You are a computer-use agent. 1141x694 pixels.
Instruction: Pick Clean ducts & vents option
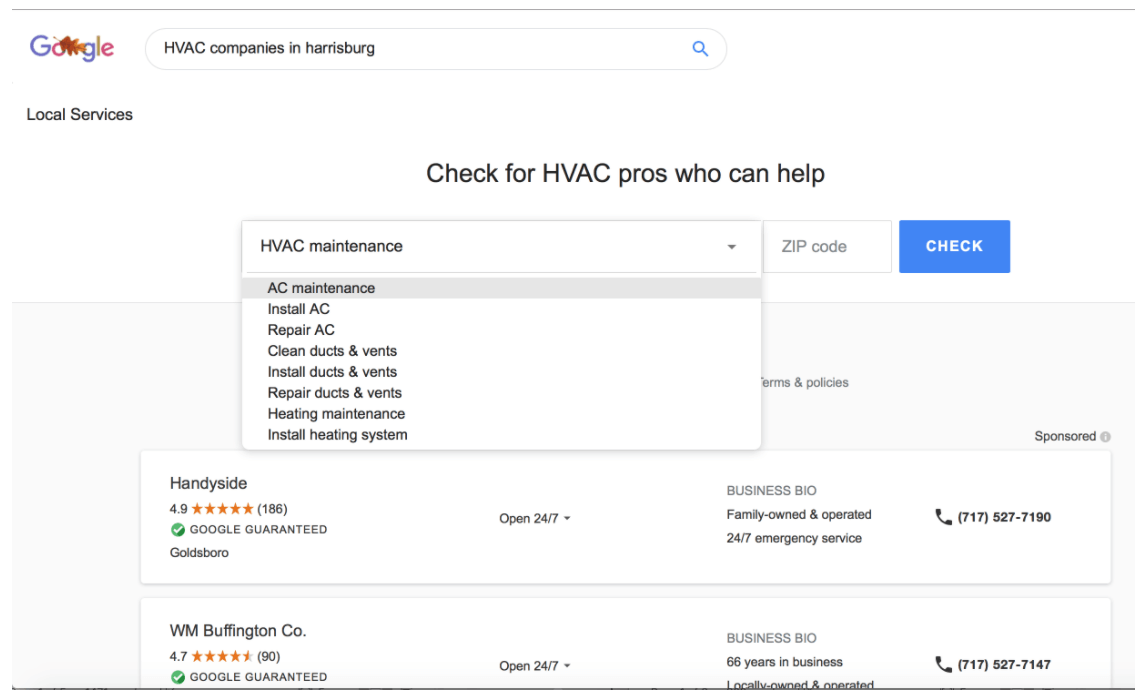(x=501, y=351)
